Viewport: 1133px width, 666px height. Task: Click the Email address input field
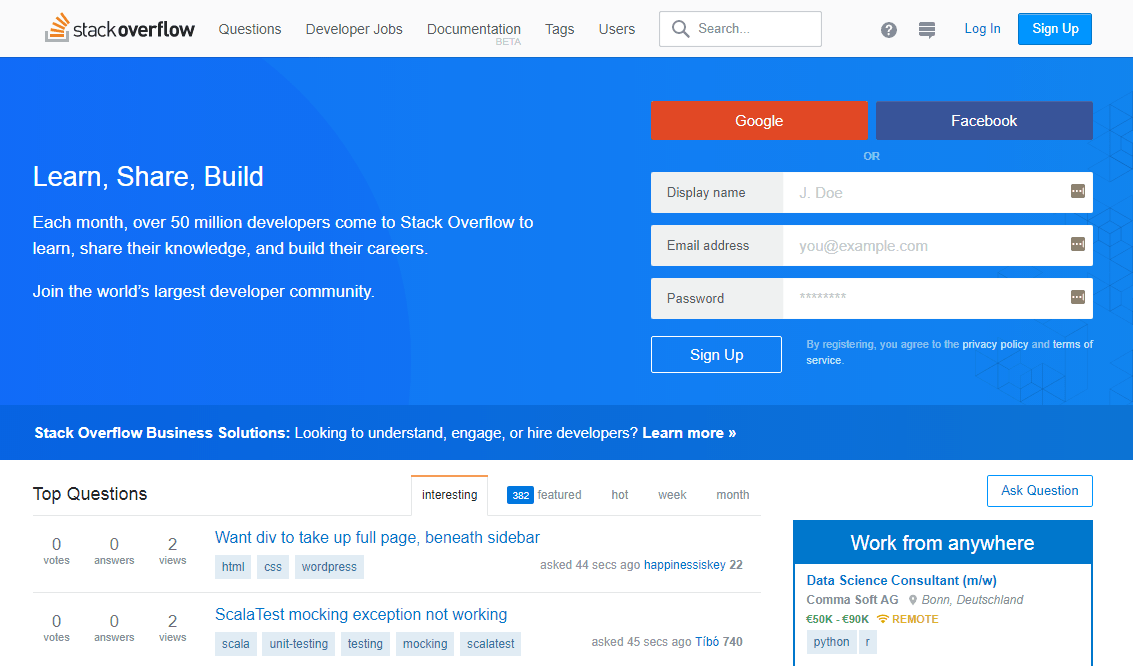(937, 246)
